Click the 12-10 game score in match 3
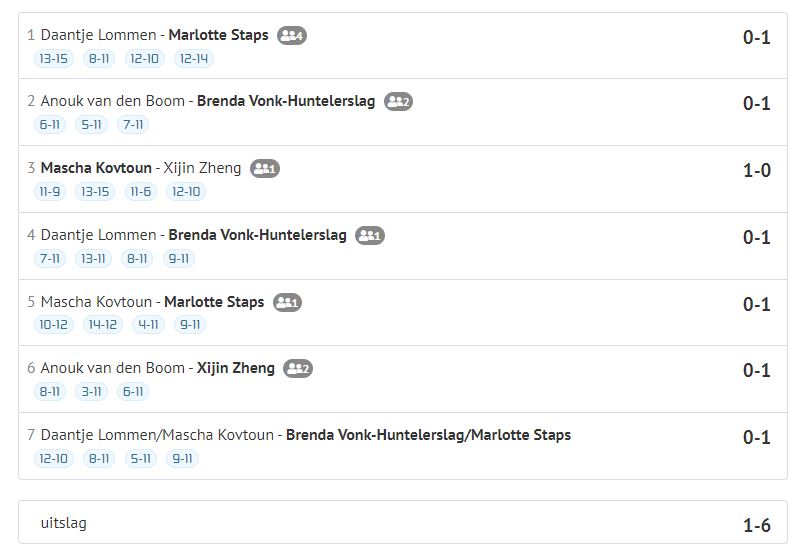The image size is (799, 555). 186,192
